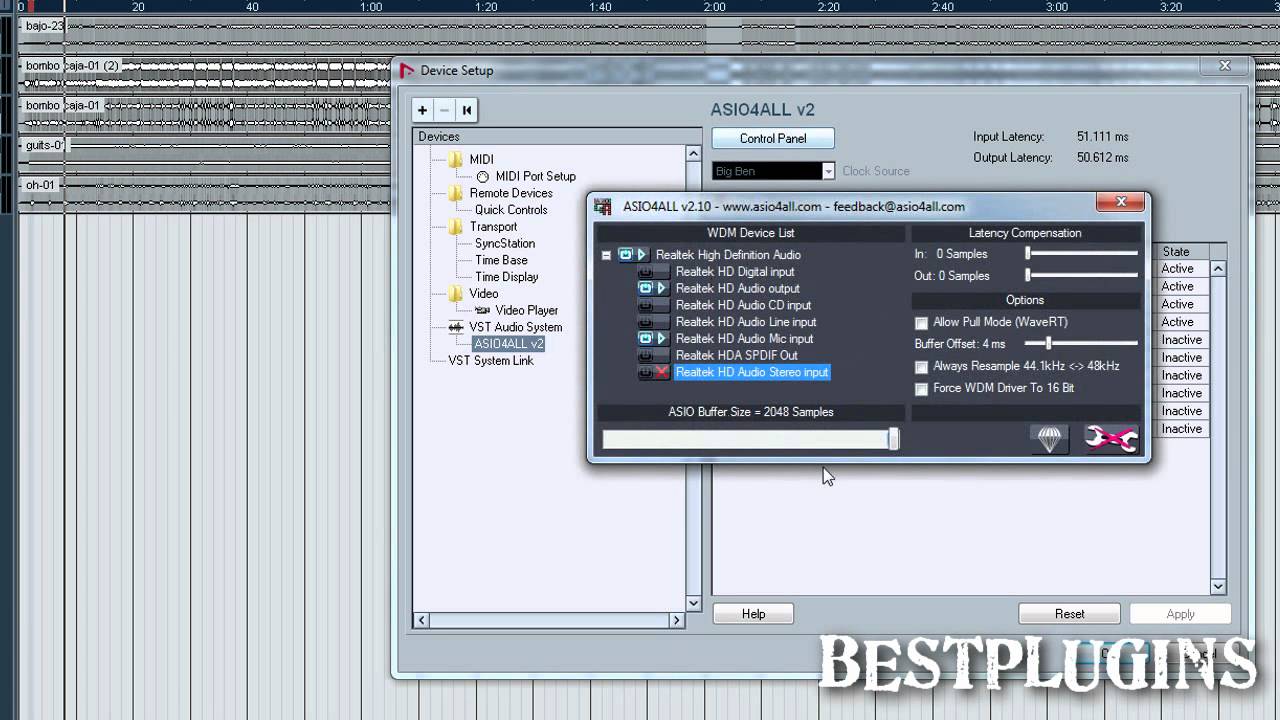1280x720 pixels.
Task: Select the MIDI folder in Devices tree
Action: [x=481, y=160]
